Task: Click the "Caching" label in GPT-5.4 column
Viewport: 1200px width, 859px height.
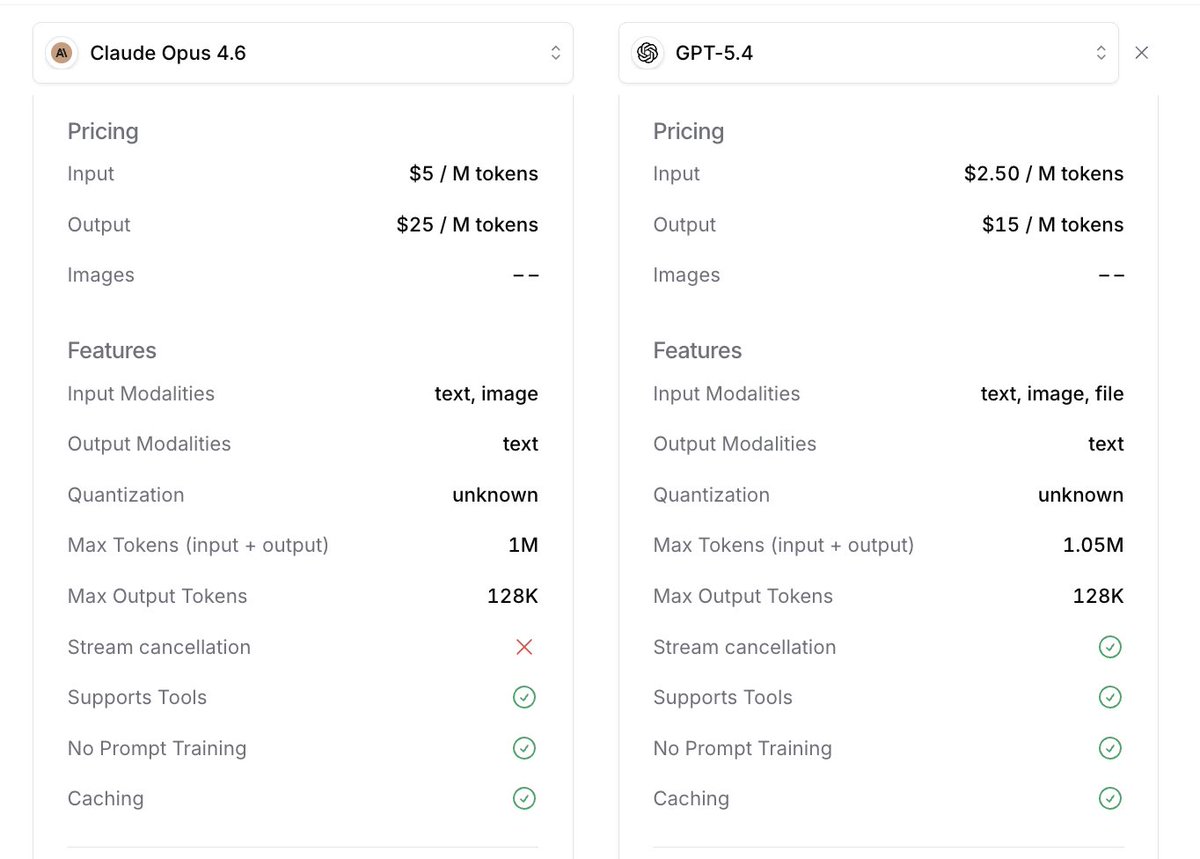Action: pyautogui.click(x=691, y=798)
